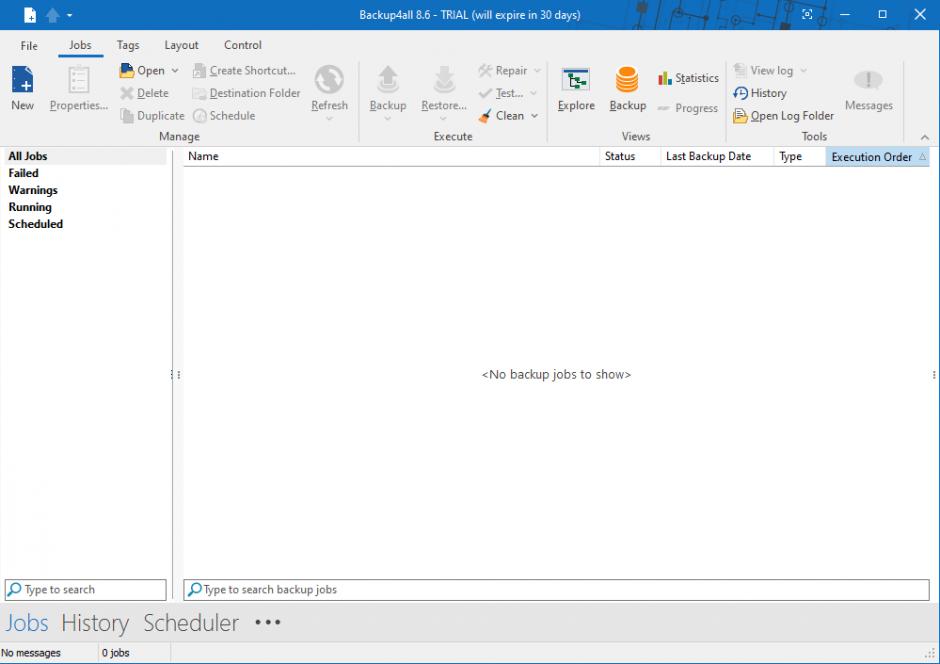Sort by the Name column header
This screenshot has height=664, width=940.
[391, 156]
